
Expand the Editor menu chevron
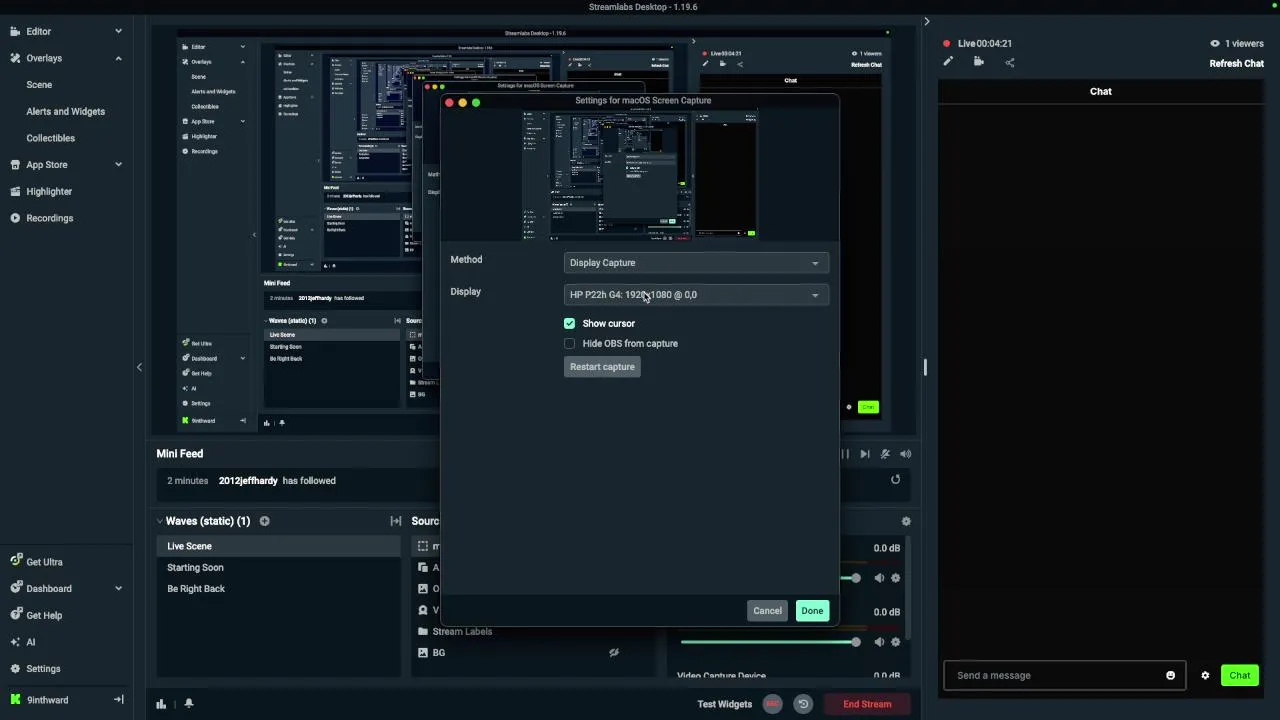[118, 31]
